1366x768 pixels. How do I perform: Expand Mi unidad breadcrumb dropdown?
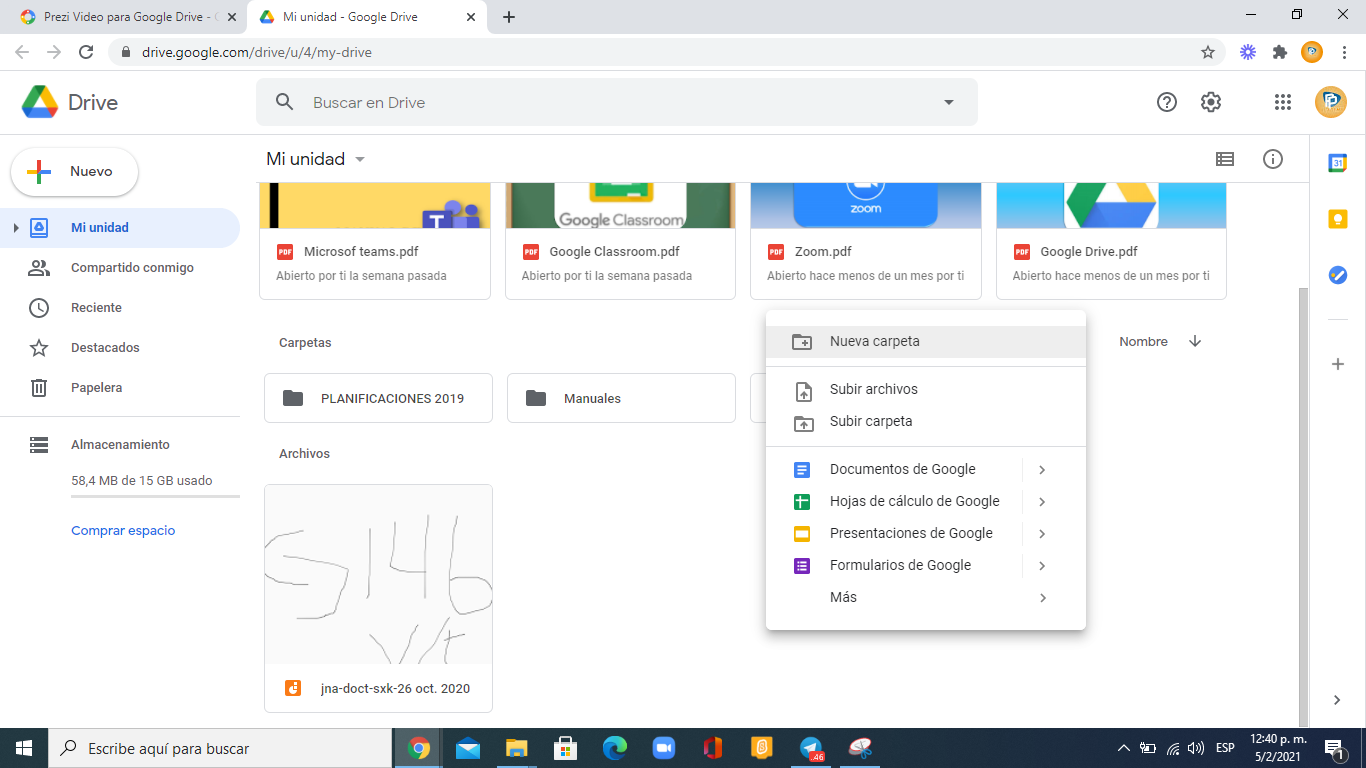coord(360,160)
